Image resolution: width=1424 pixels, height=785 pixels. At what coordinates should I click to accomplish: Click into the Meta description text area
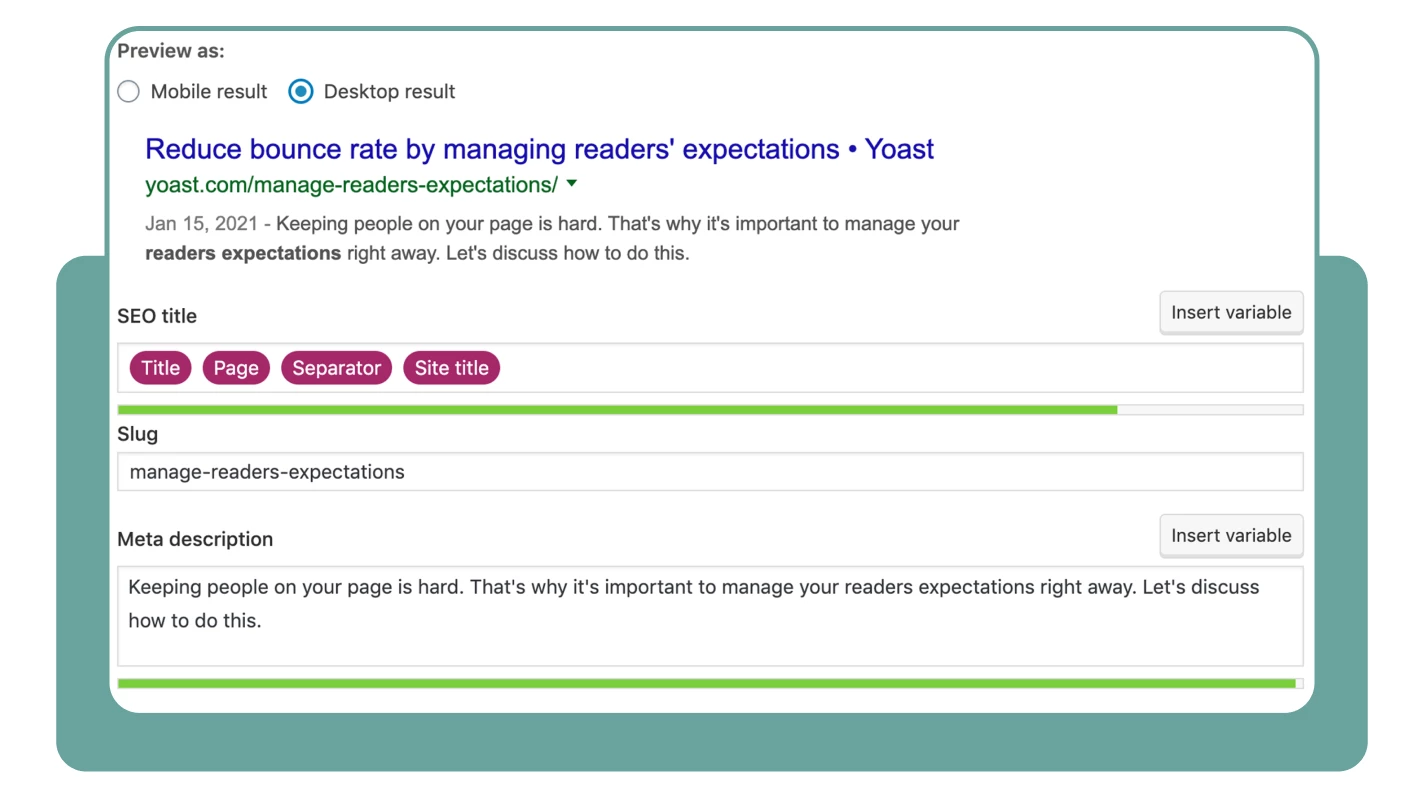[x=710, y=616]
